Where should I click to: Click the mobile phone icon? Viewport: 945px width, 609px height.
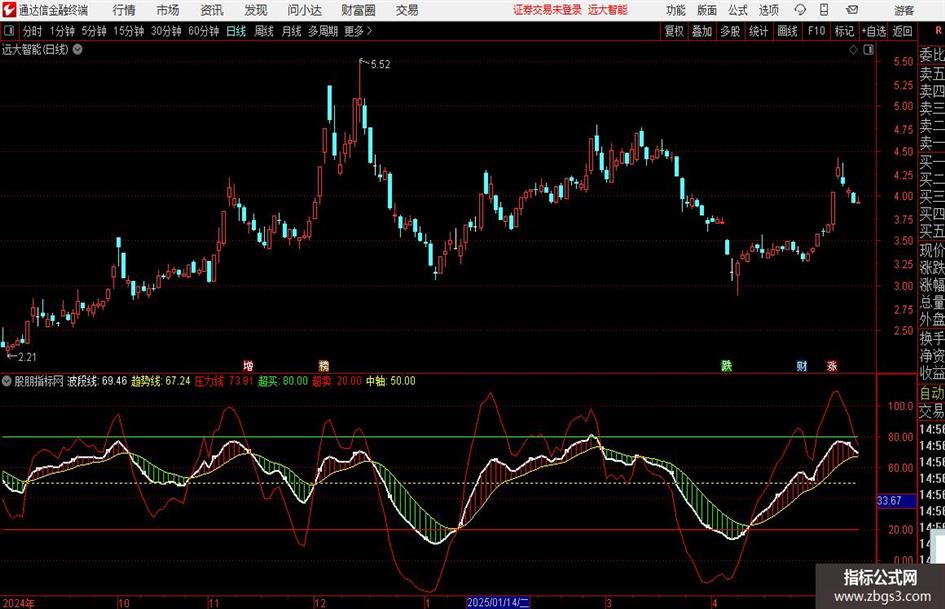(x=824, y=10)
